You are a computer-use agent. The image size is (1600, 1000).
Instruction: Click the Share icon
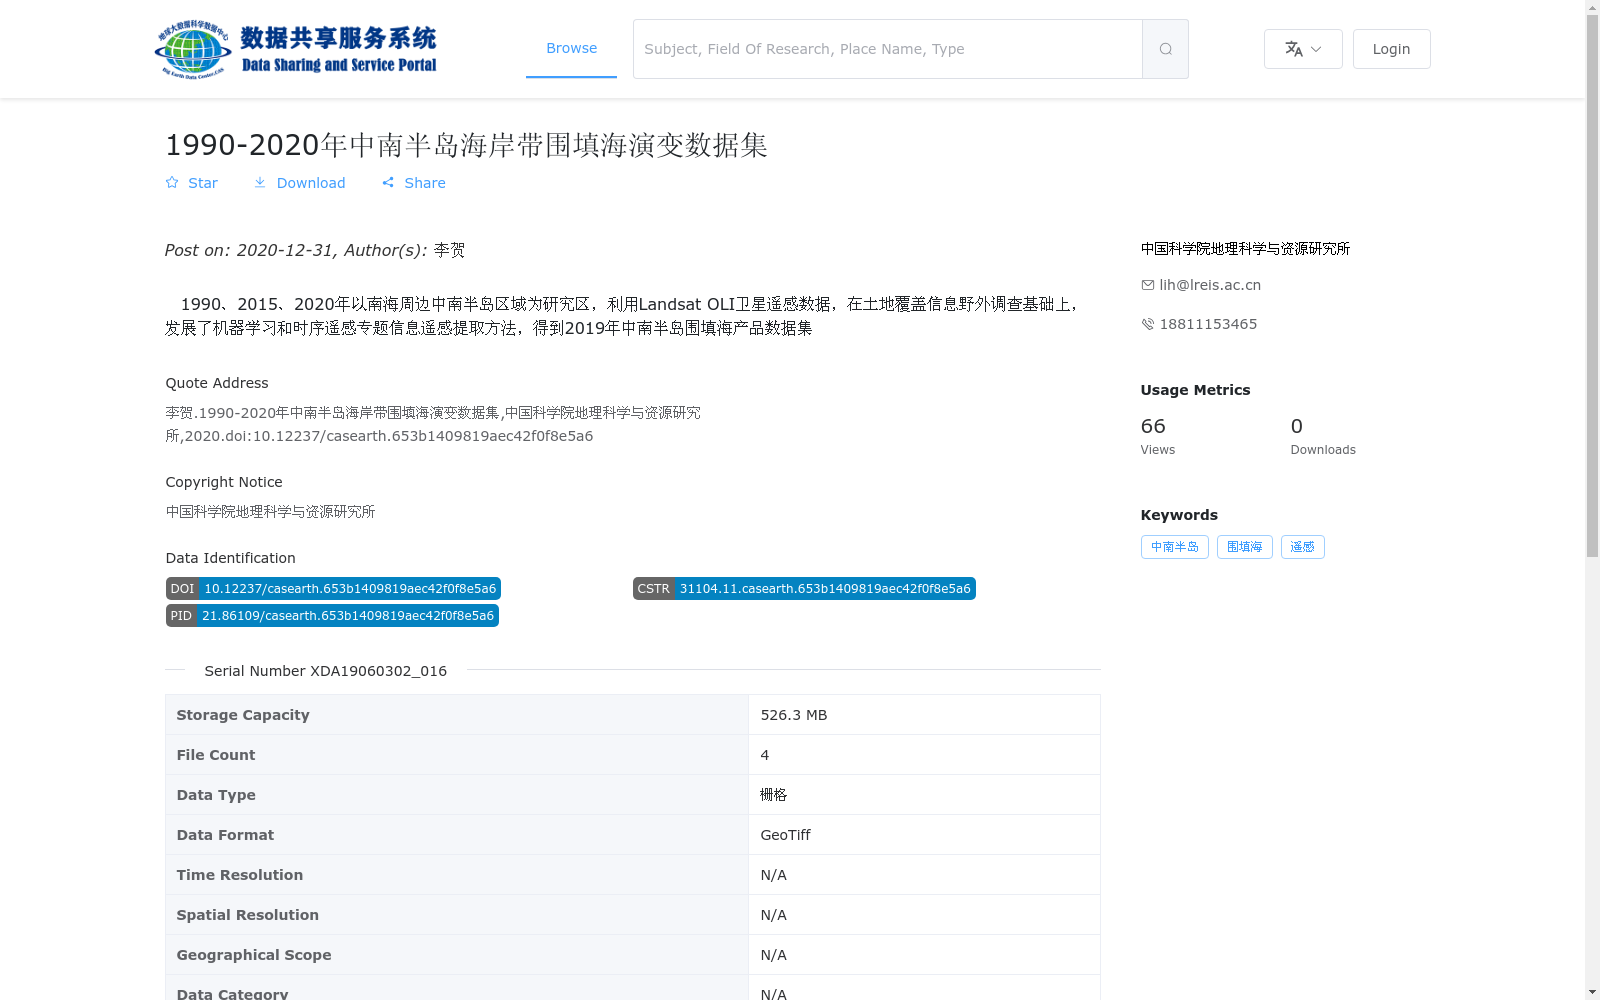388,182
